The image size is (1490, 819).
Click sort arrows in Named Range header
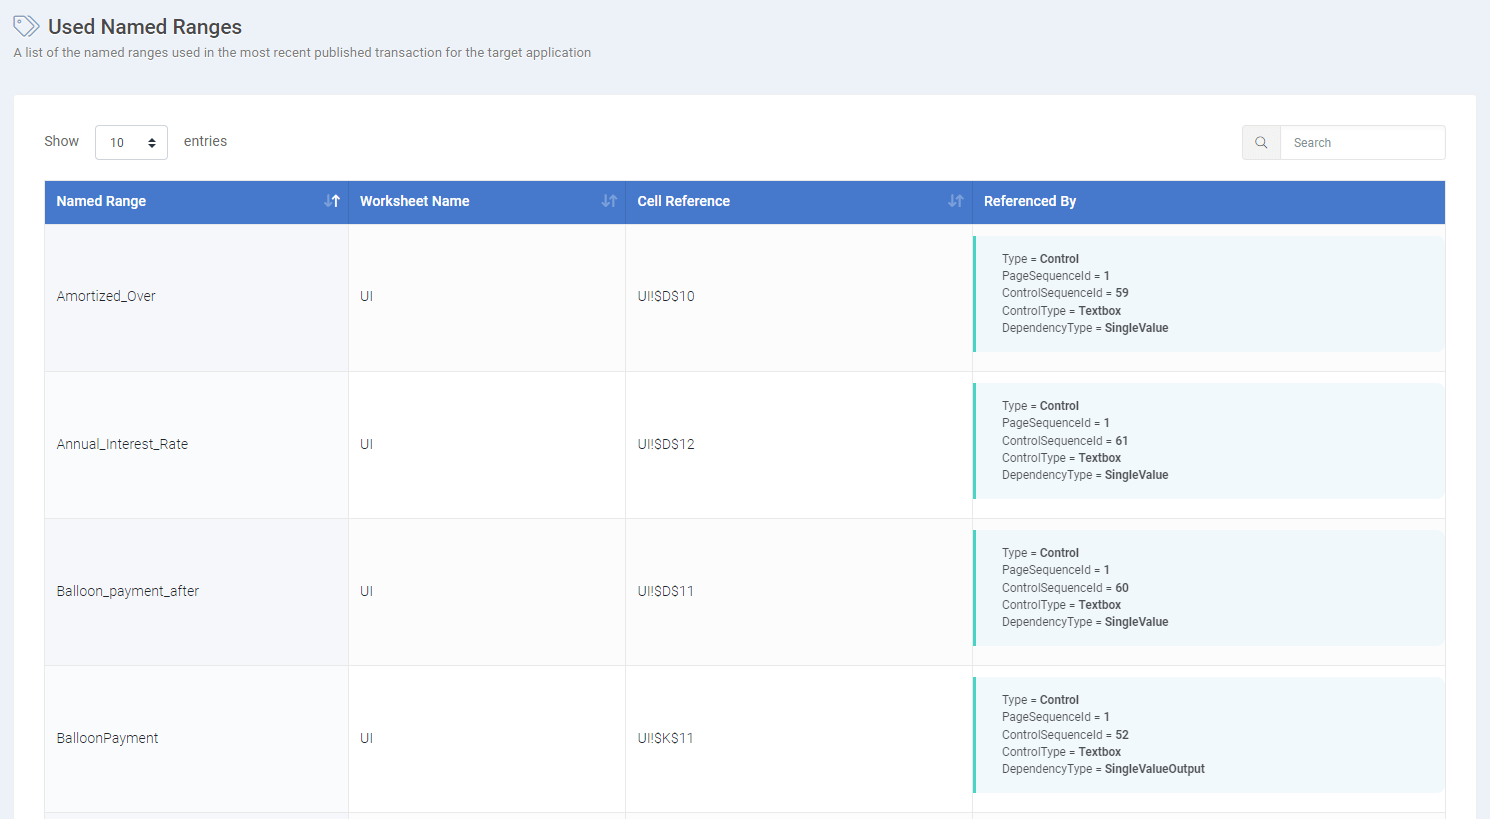point(332,201)
